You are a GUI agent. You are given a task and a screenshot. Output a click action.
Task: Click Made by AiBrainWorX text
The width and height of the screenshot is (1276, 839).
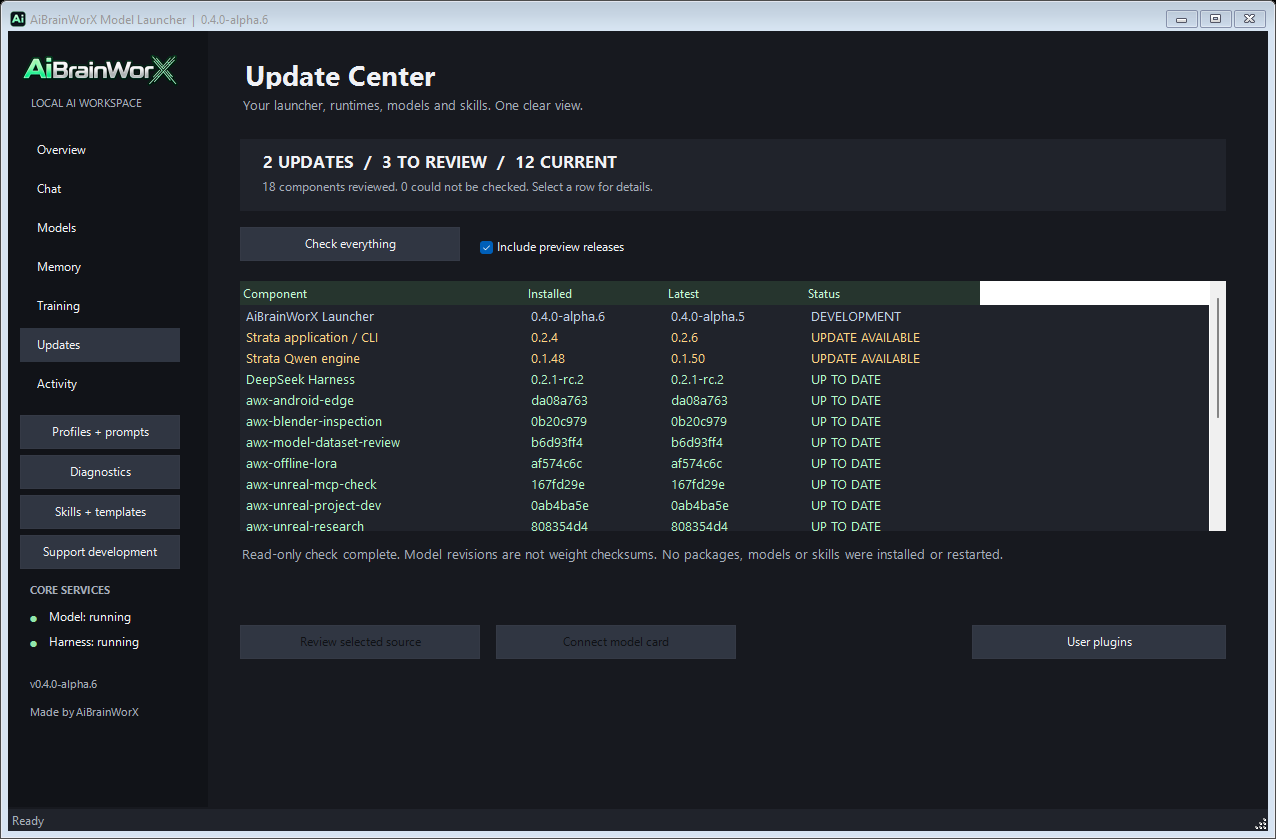(x=84, y=712)
